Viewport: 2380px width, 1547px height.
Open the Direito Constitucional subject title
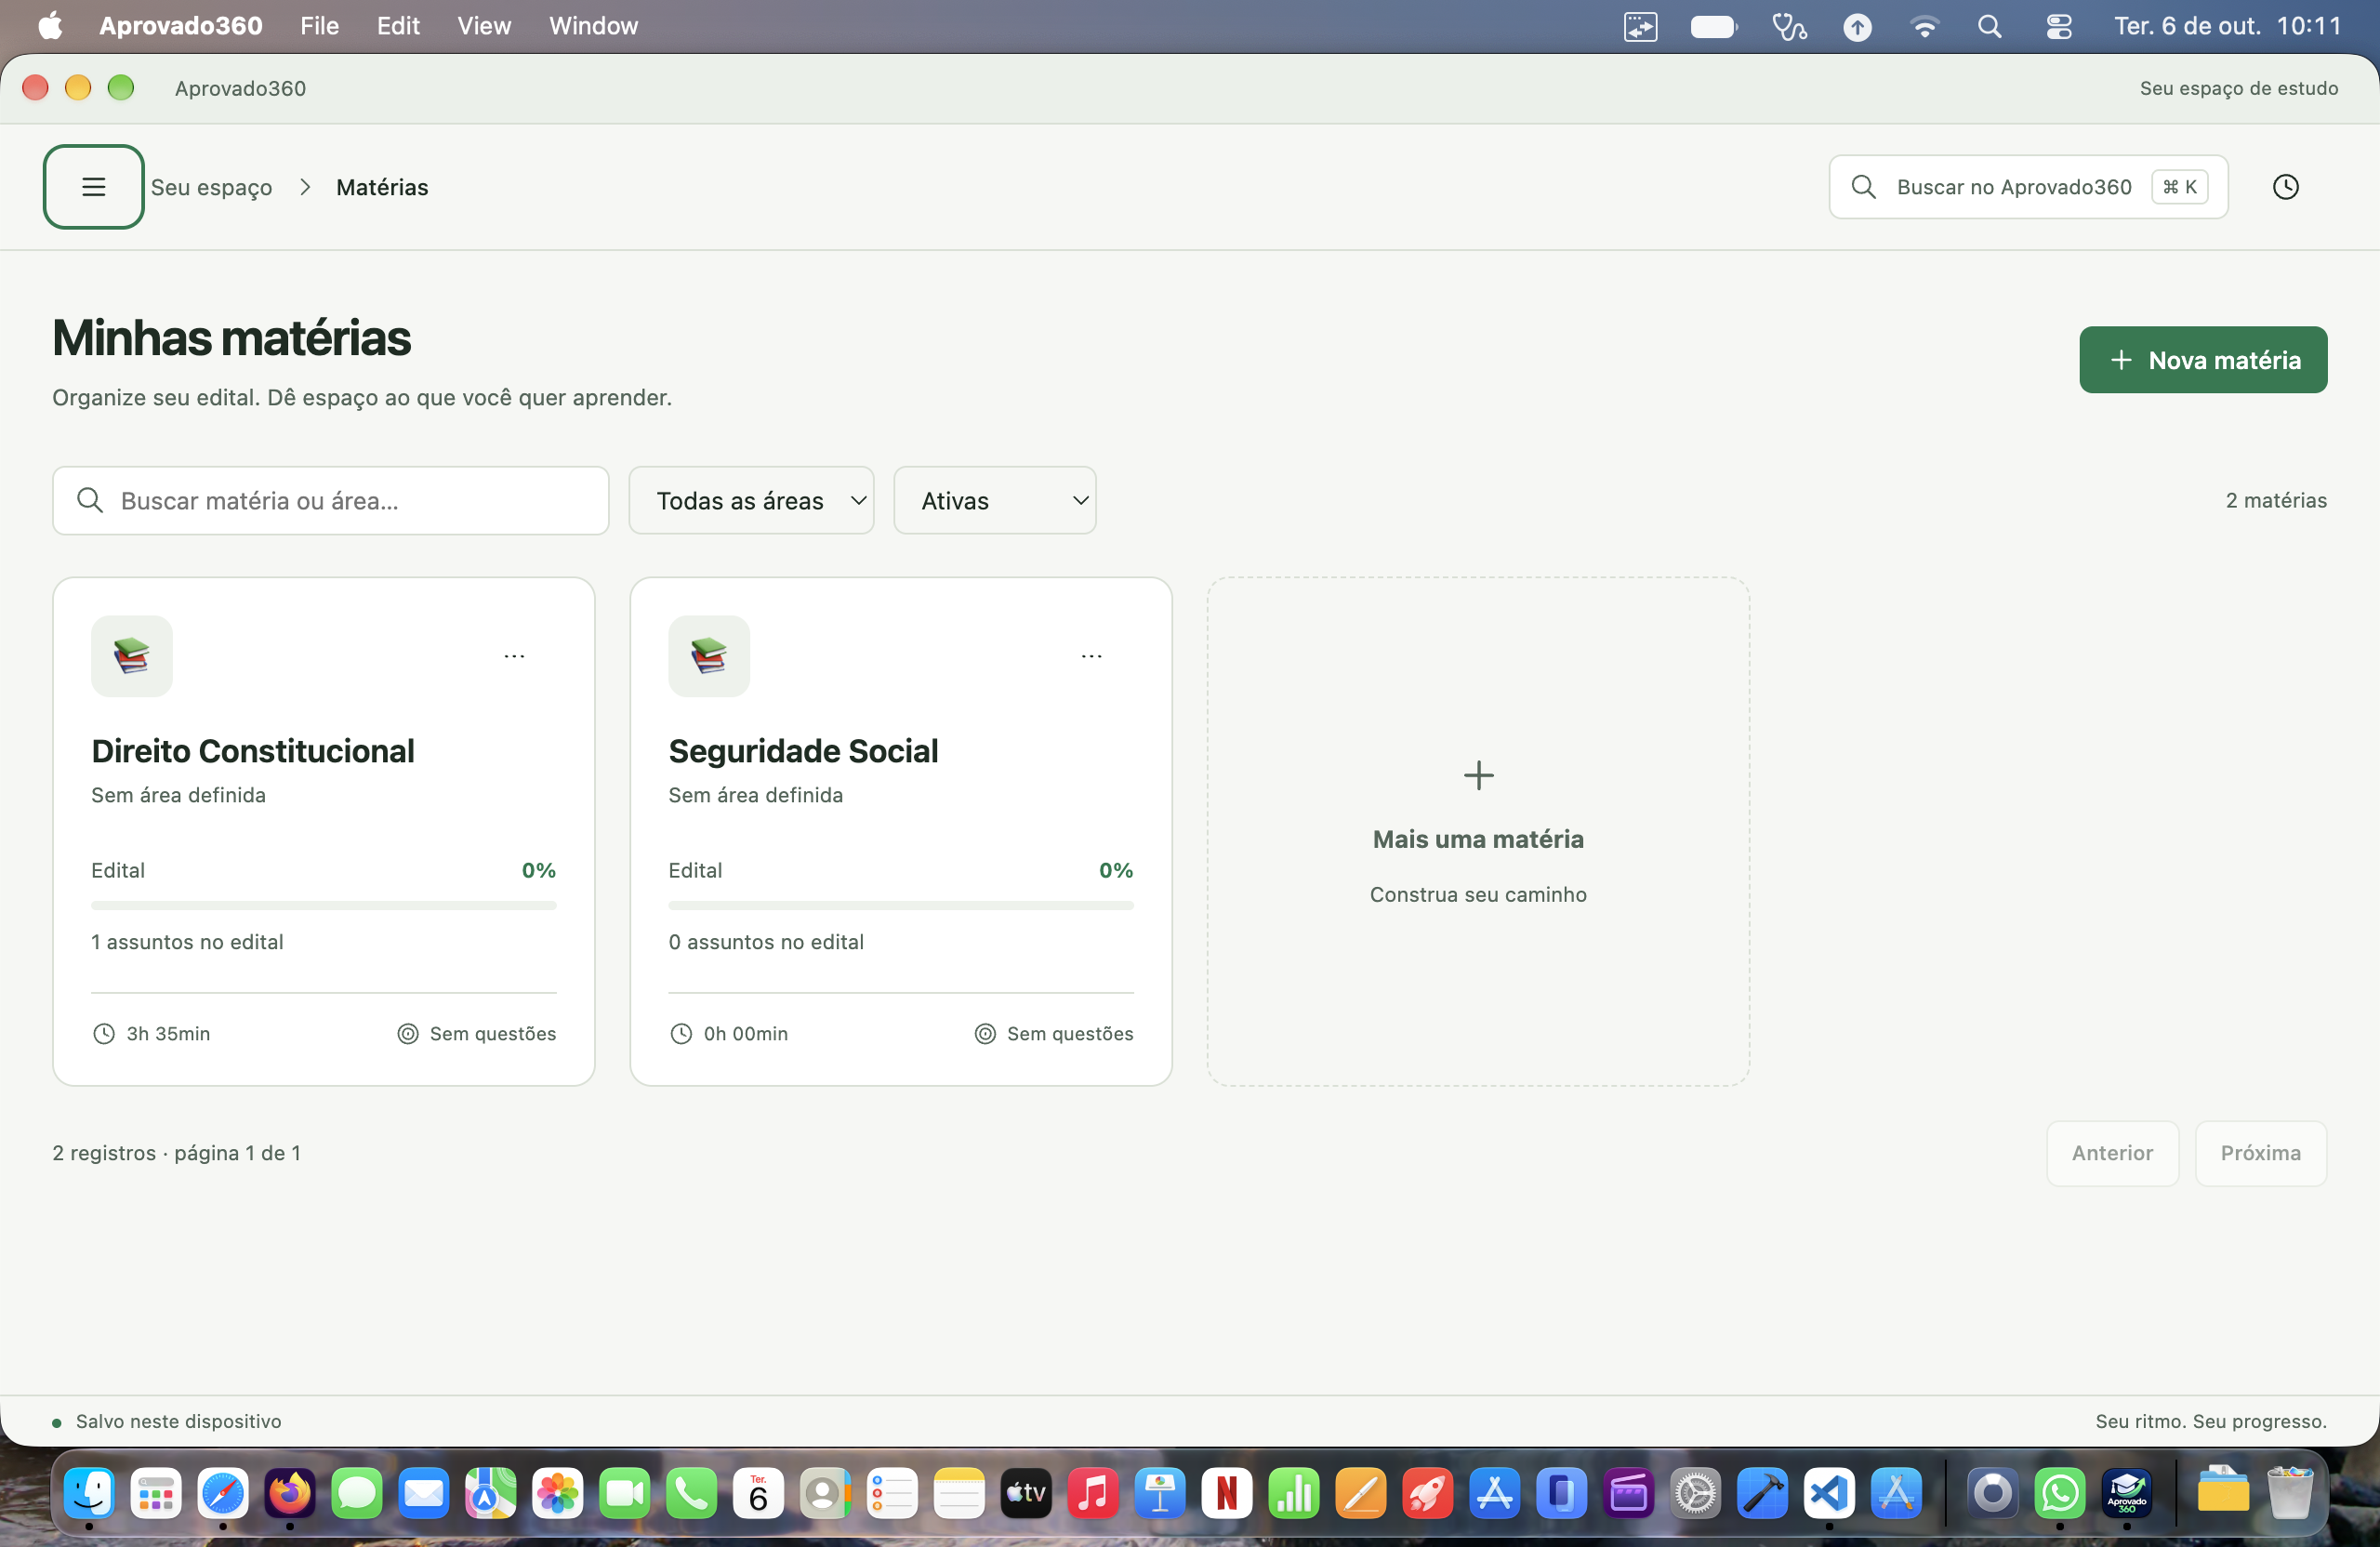point(252,751)
